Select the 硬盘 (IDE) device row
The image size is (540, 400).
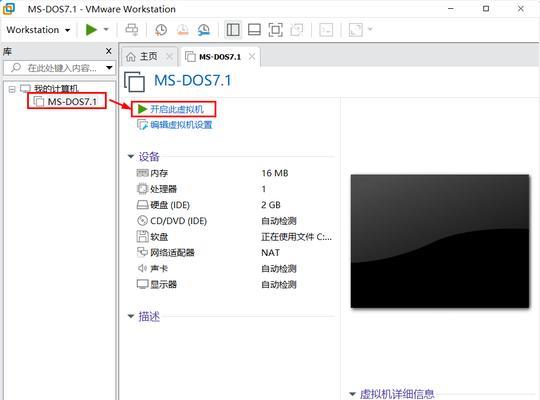click(x=235, y=205)
